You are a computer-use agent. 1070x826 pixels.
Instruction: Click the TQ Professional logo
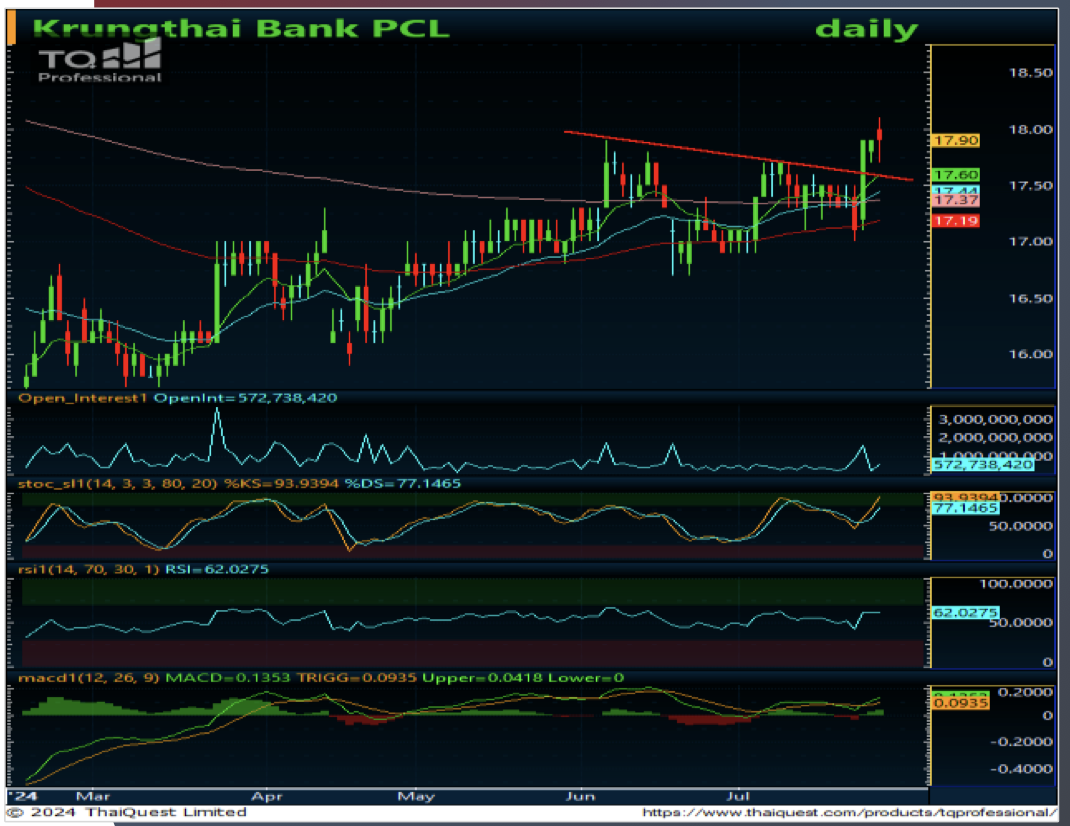(100, 60)
